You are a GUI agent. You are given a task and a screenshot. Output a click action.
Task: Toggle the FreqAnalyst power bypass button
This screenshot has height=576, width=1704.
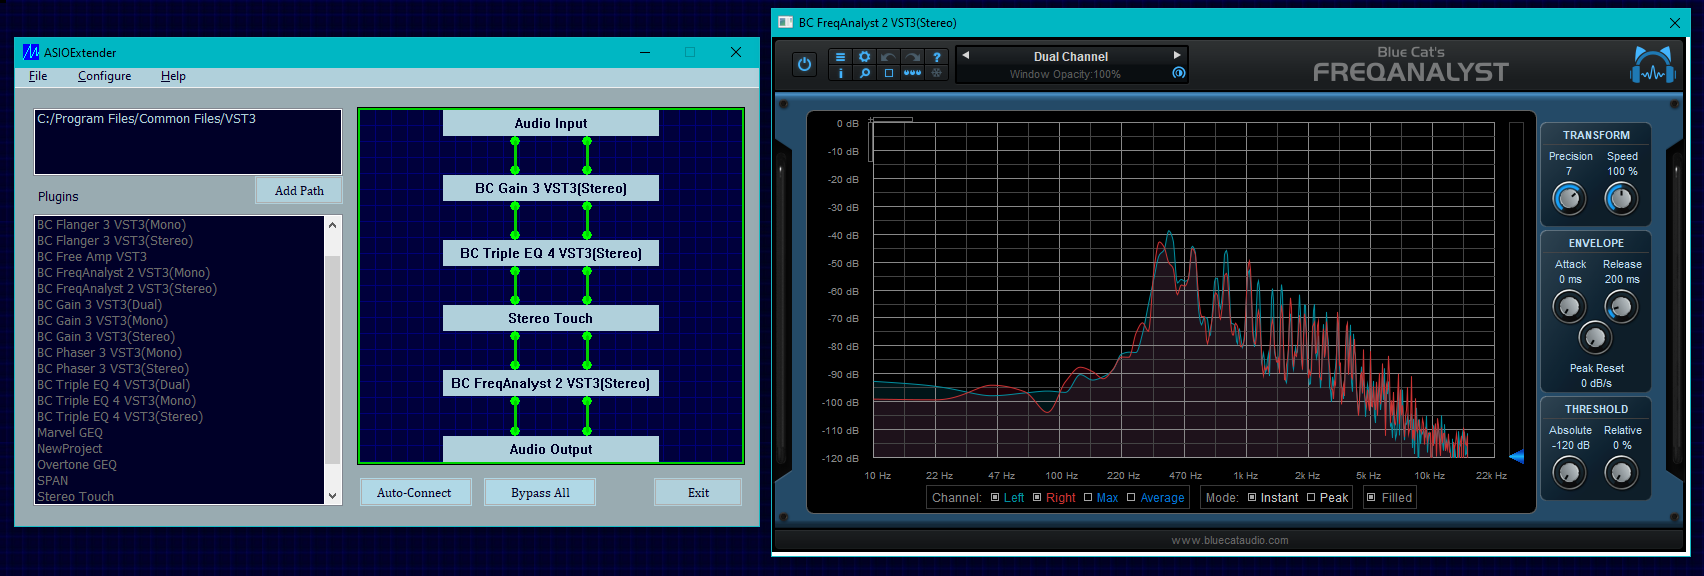click(804, 65)
